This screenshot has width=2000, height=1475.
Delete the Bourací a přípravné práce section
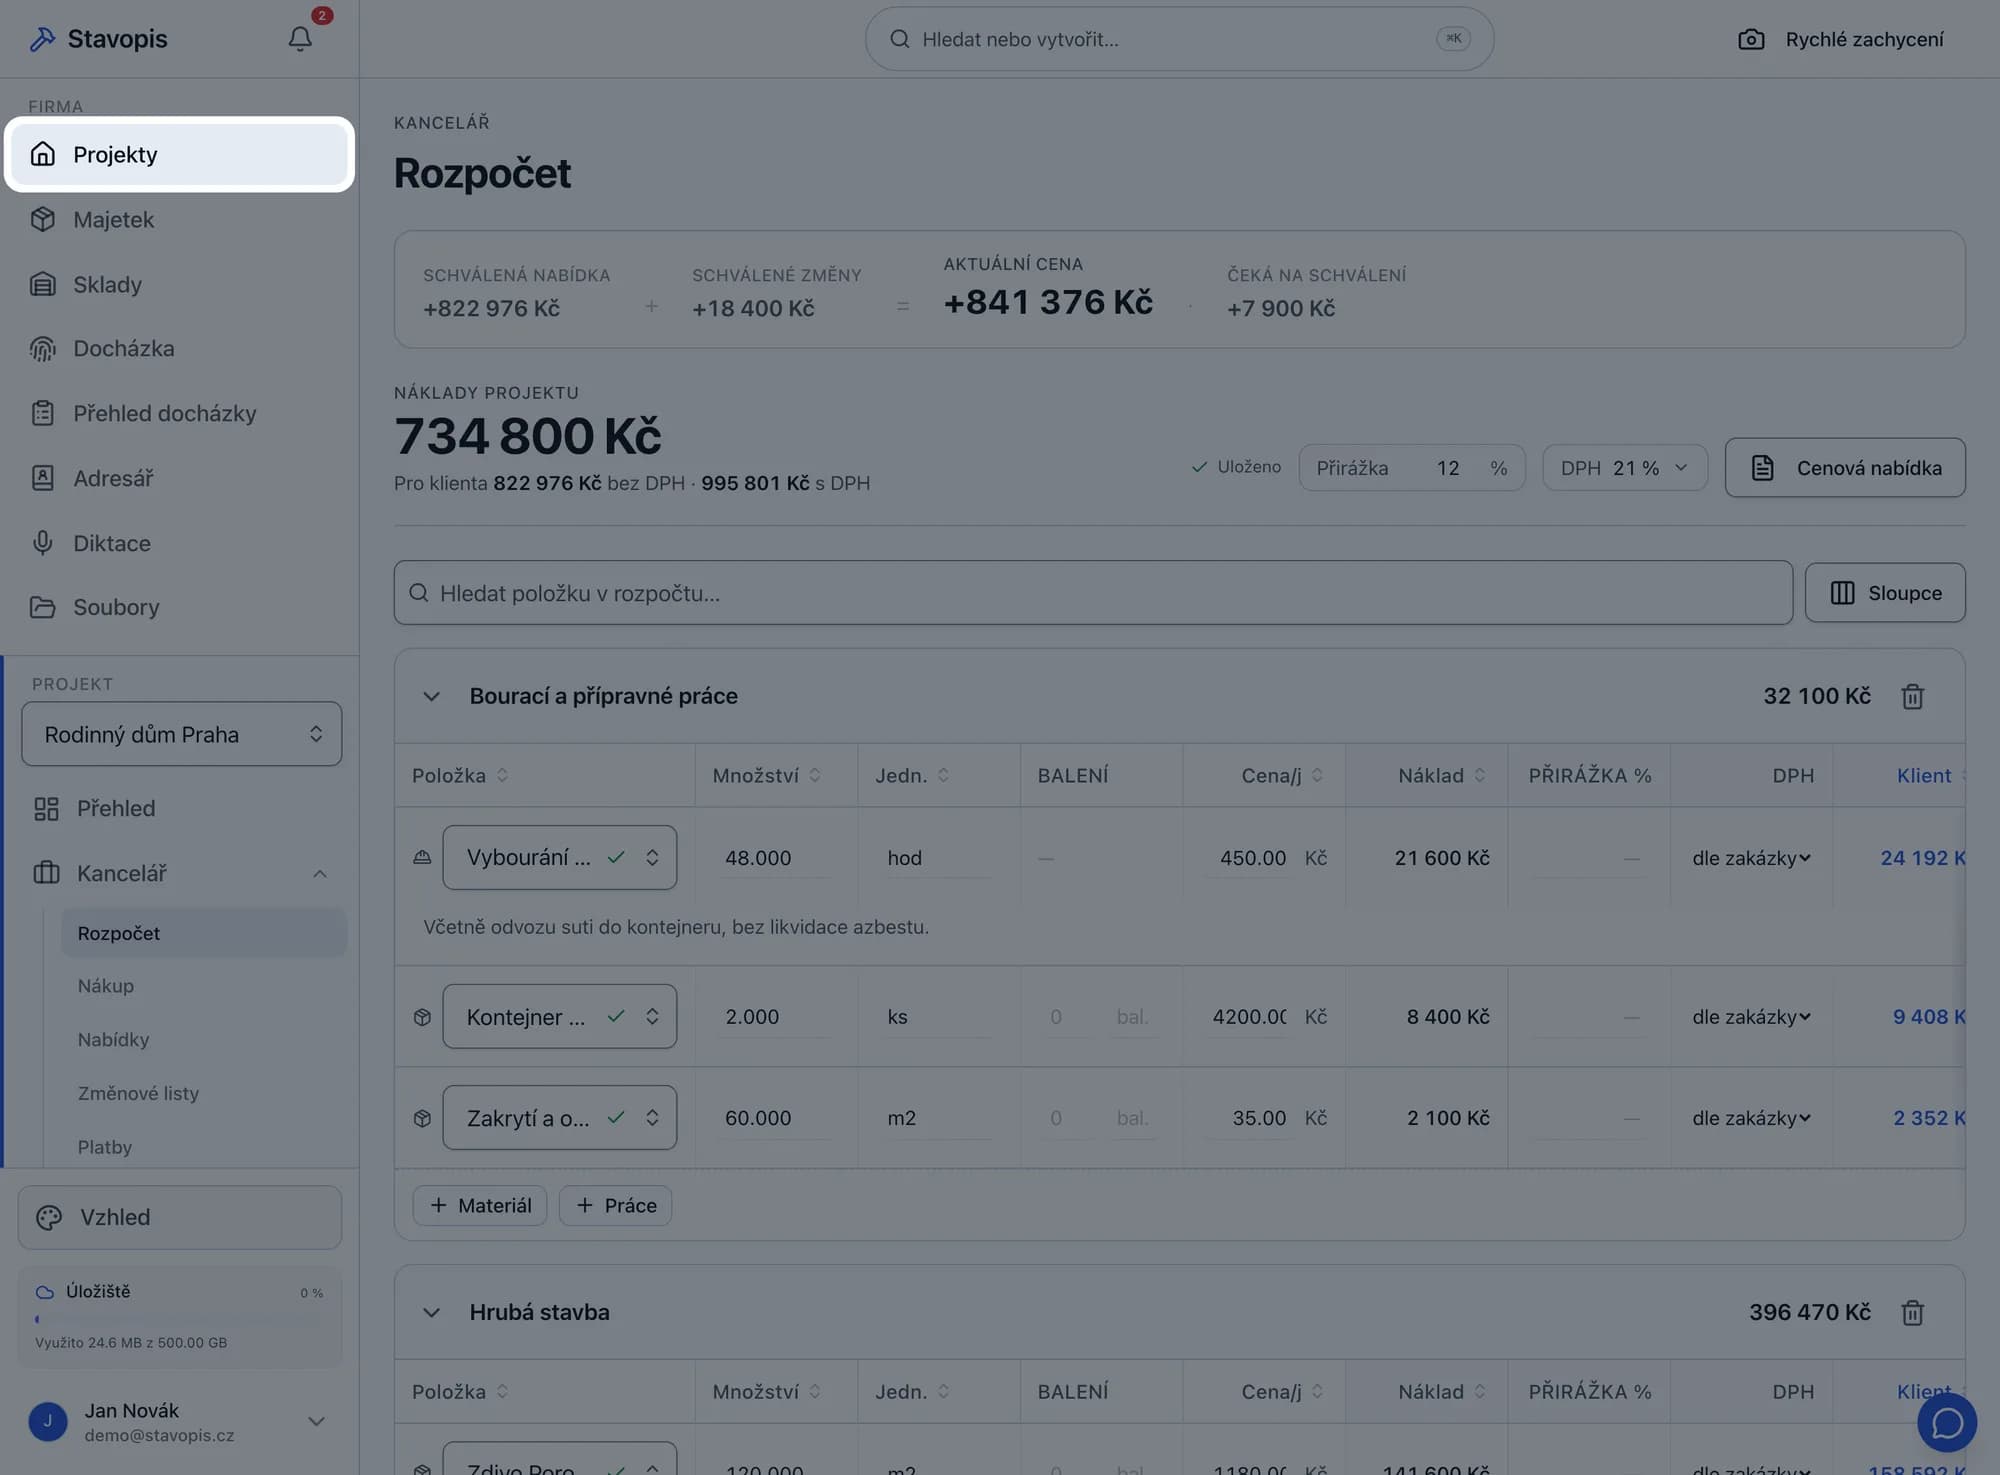pyautogui.click(x=1912, y=696)
